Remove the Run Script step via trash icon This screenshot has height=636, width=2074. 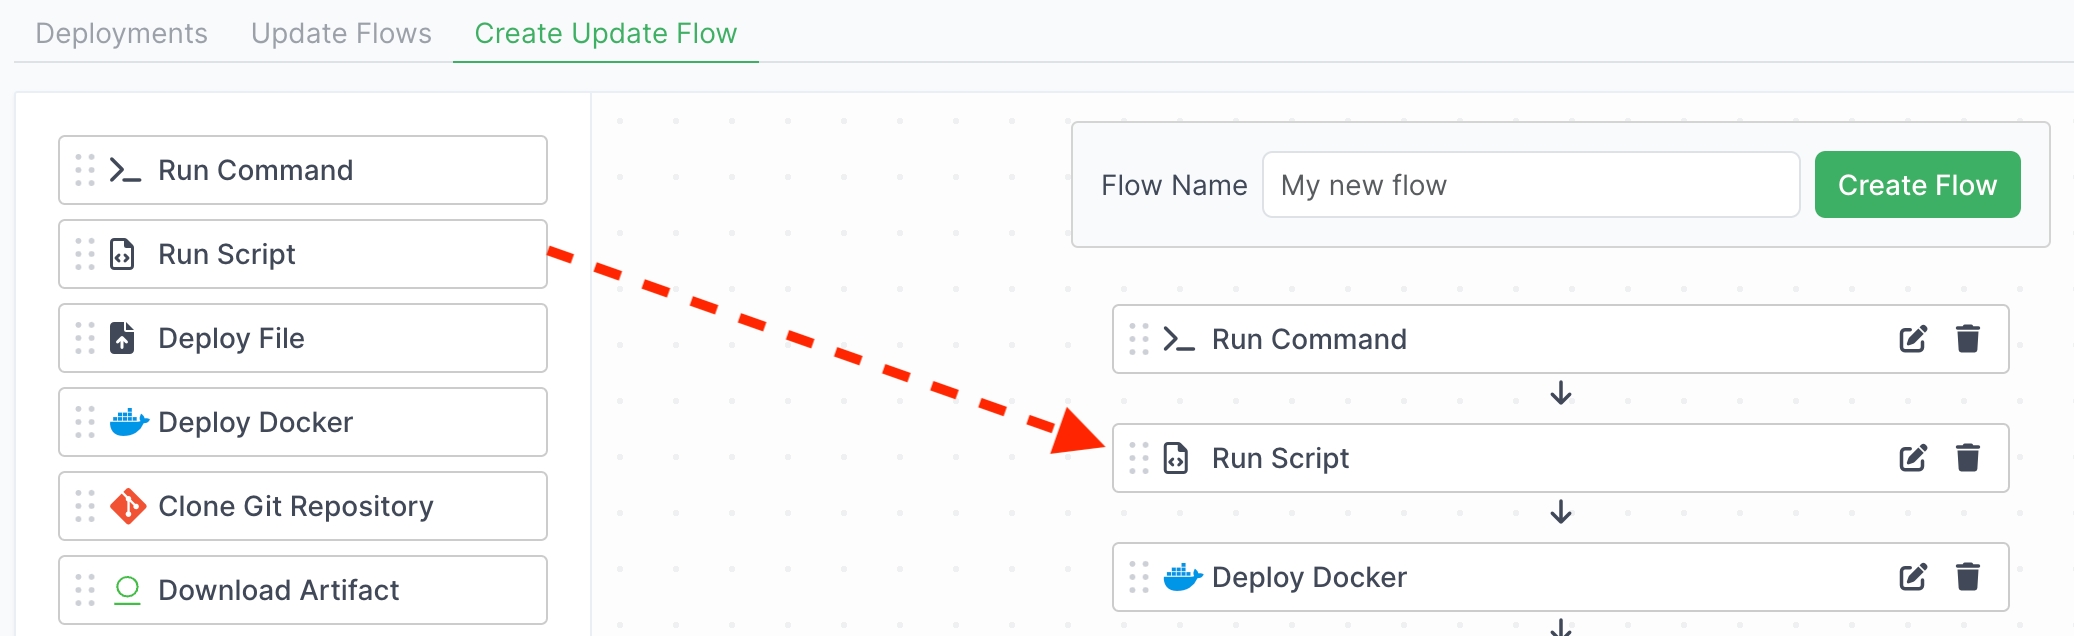click(1967, 458)
